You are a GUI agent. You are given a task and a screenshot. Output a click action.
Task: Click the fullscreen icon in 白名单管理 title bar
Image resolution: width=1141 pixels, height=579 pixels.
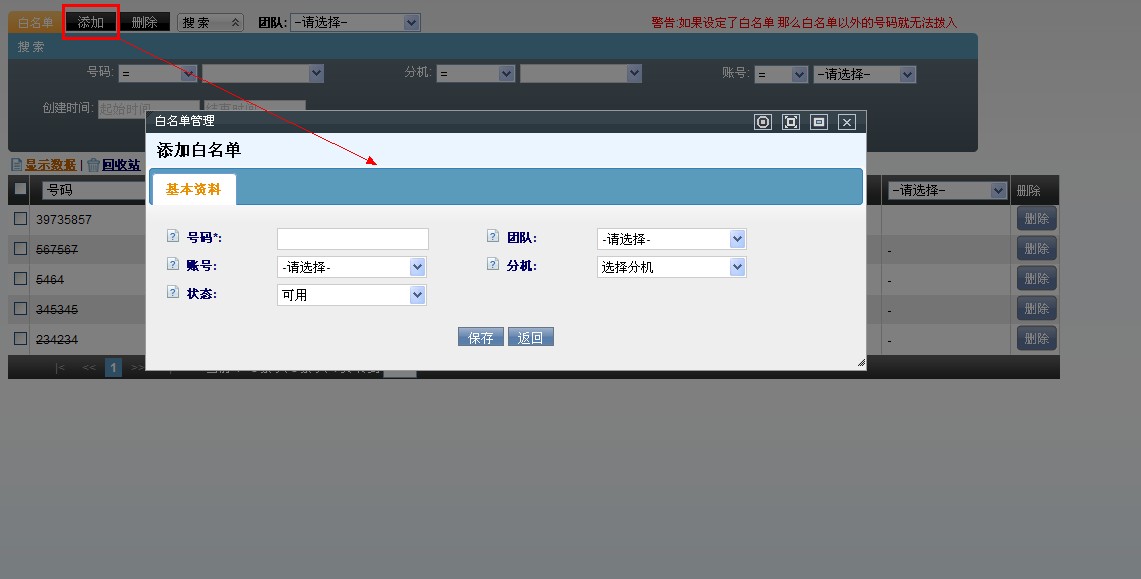click(x=791, y=122)
